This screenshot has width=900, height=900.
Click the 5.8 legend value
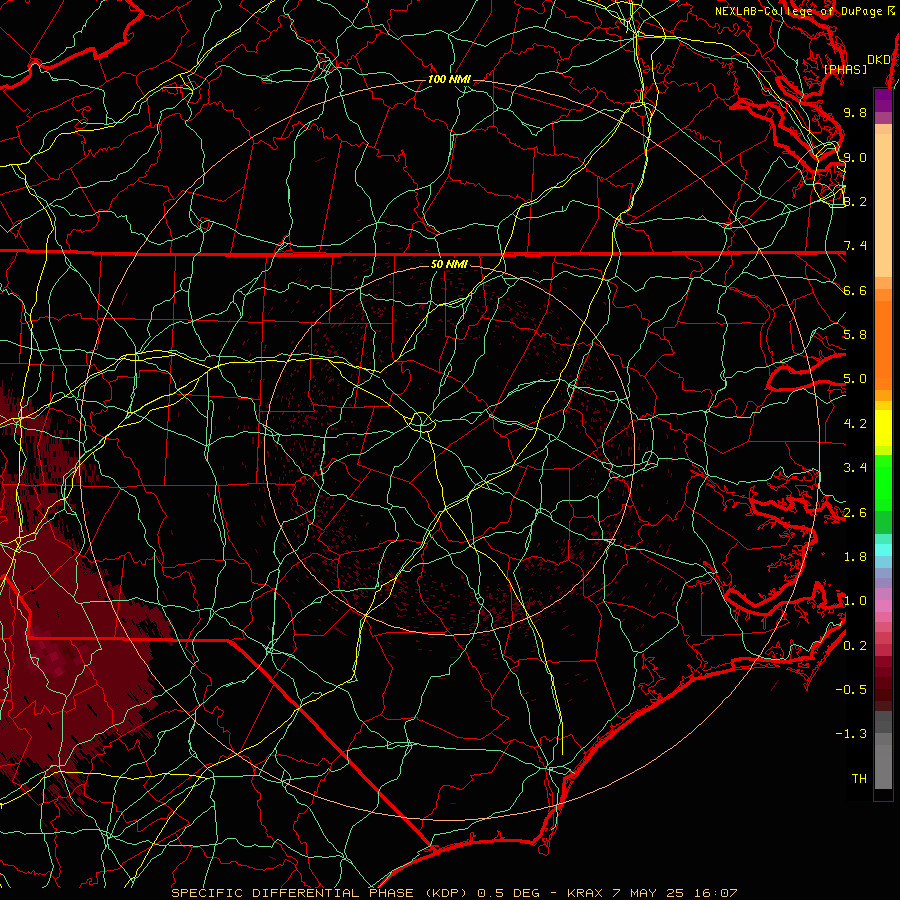pyautogui.click(x=855, y=335)
